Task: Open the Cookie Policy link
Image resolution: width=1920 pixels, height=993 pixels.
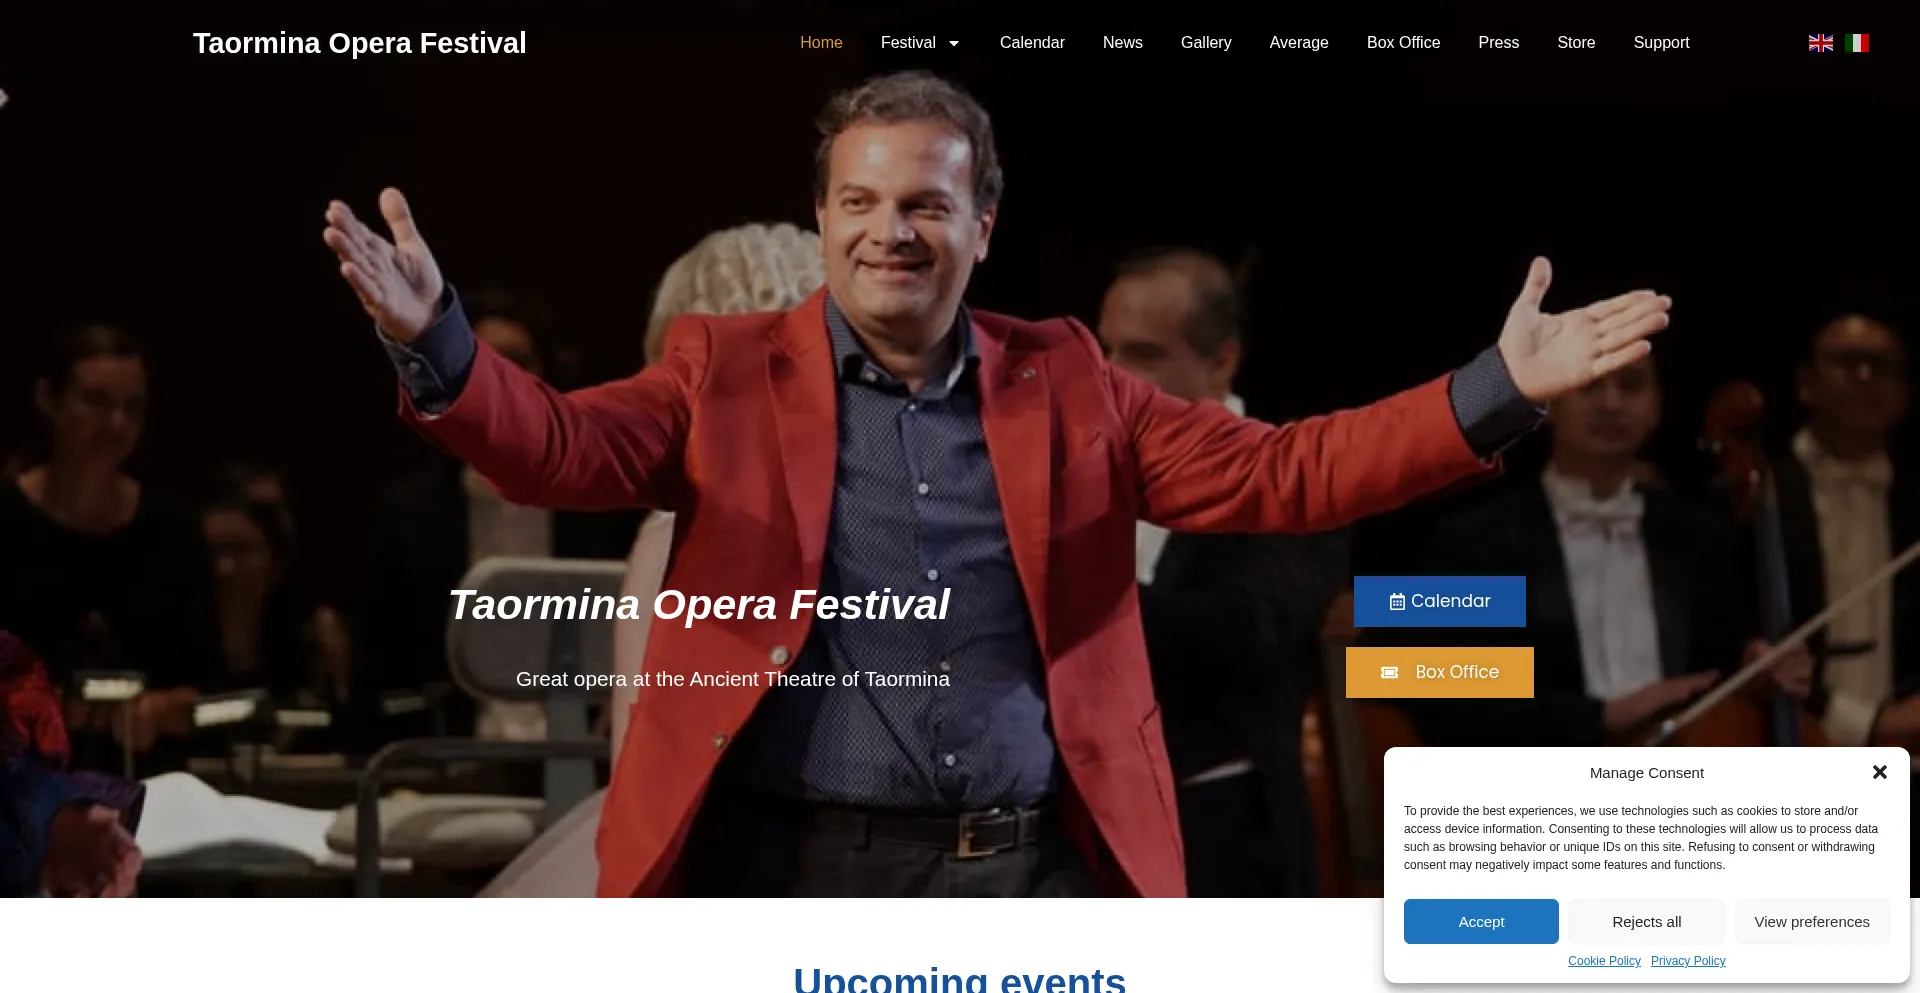Action: tap(1604, 961)
